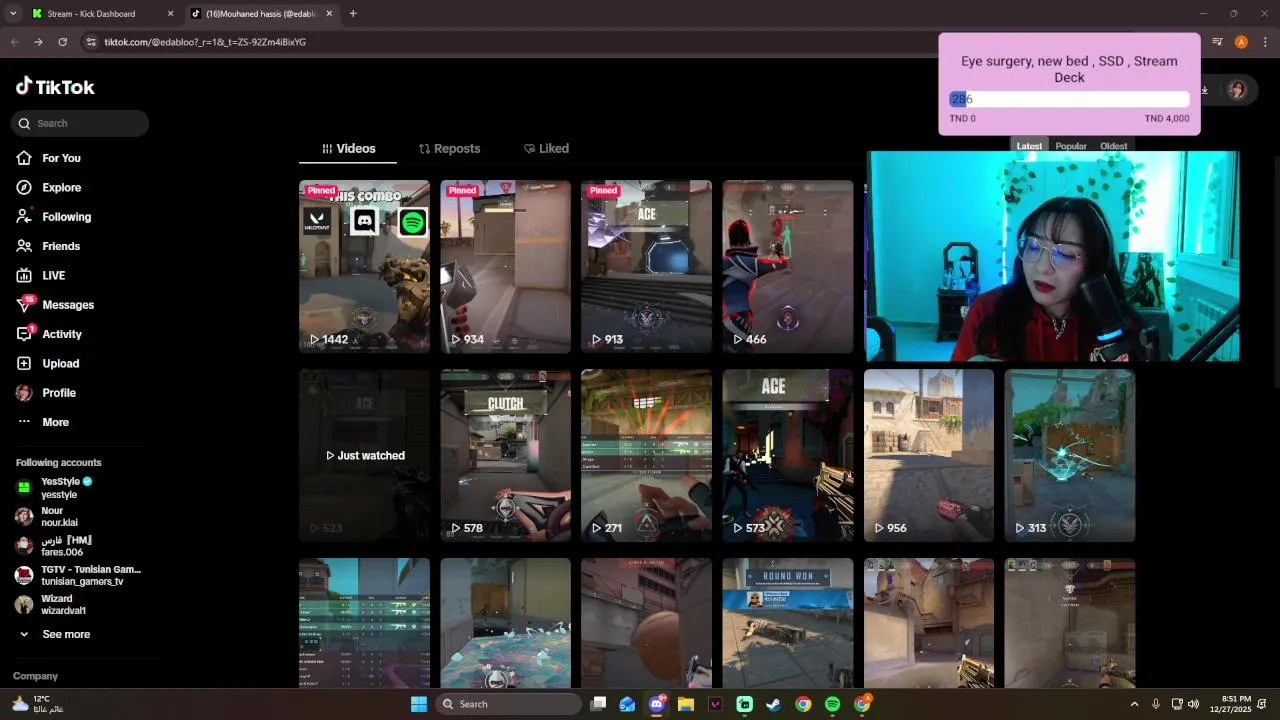Open Spotify from the taskbar
The width and height of the screenshot is (1280, 720).
832,704
